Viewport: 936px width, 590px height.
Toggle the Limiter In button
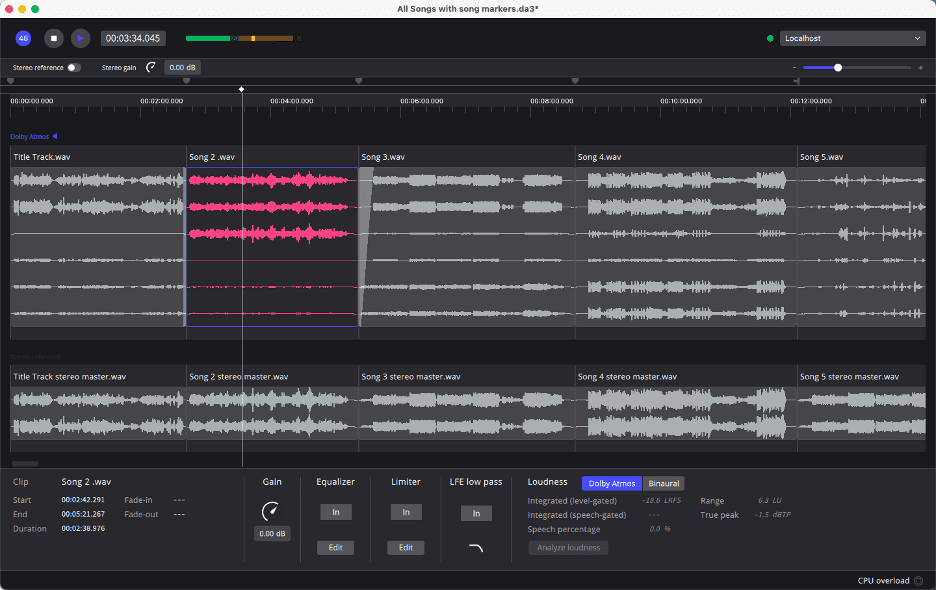point(406,512)
